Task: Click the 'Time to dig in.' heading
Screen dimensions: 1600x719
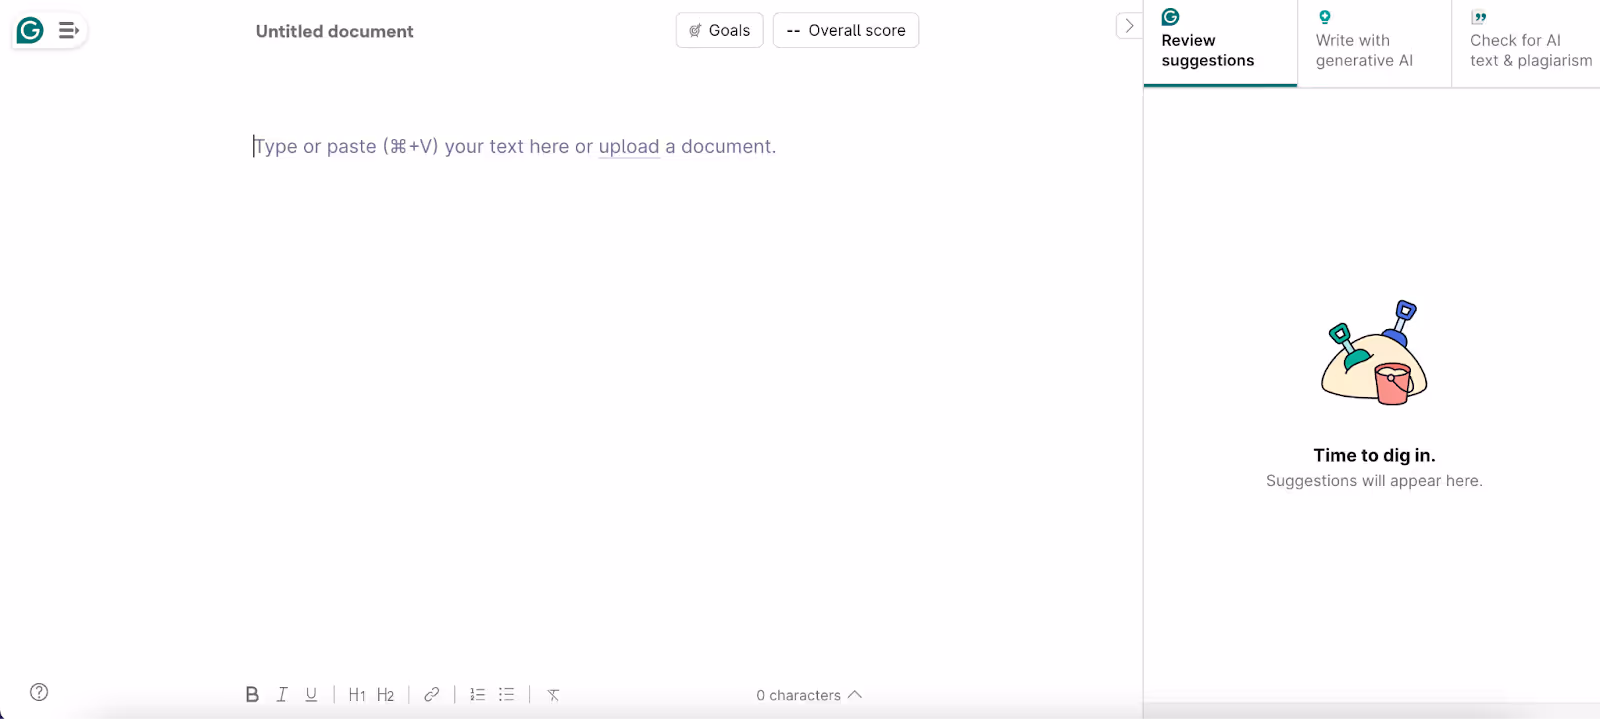Action: click(1374, 455)
